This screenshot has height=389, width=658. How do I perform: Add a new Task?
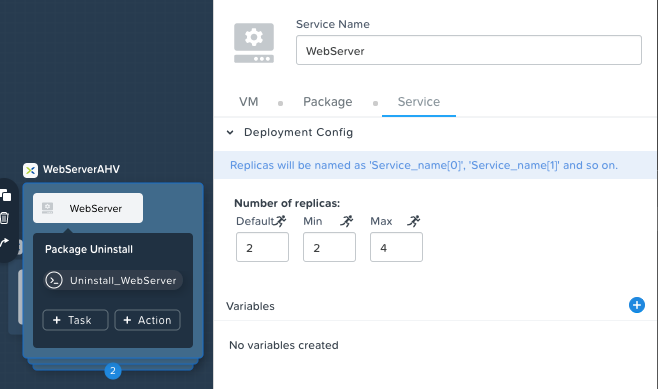(x=76, y=320)
